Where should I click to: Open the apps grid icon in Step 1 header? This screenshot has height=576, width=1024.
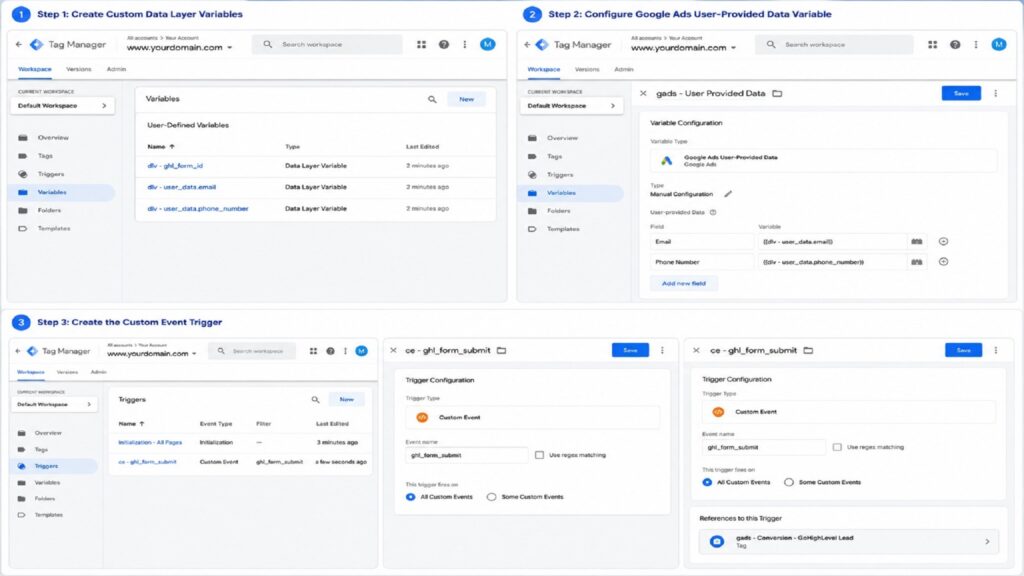point(421,44)
